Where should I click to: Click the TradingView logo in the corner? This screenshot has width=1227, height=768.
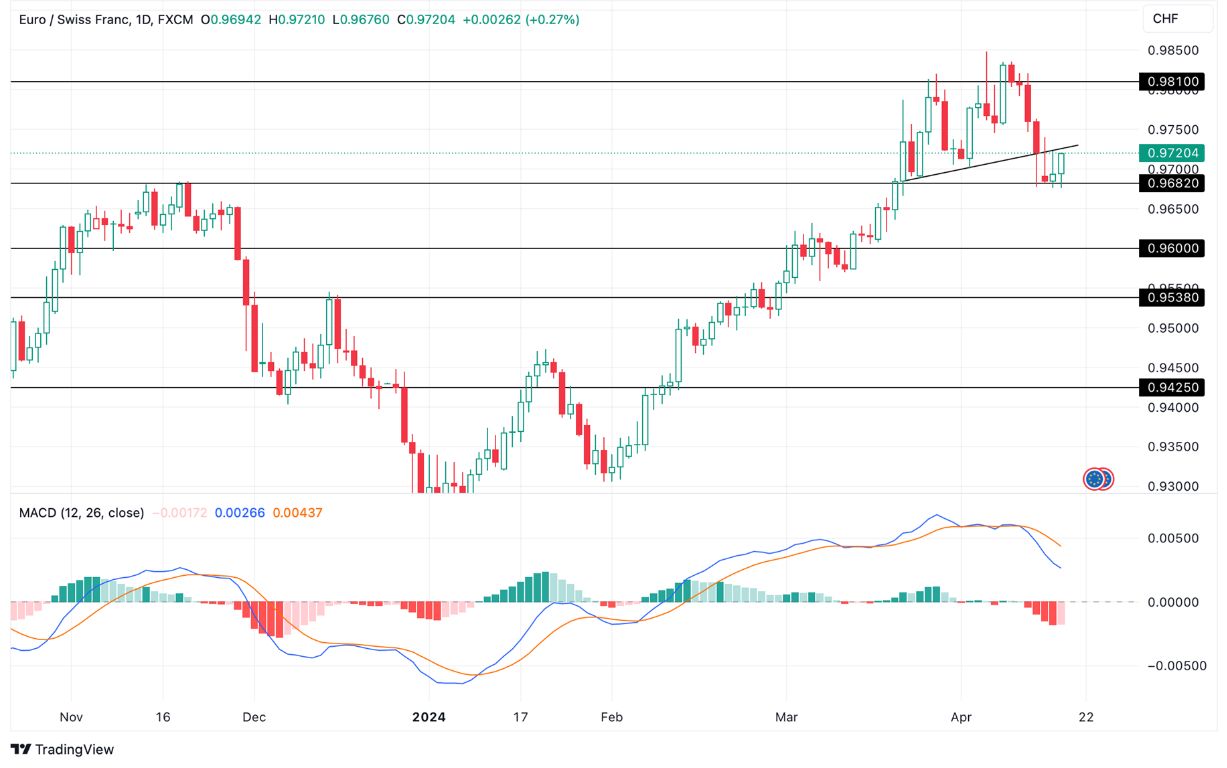point(60,749)
